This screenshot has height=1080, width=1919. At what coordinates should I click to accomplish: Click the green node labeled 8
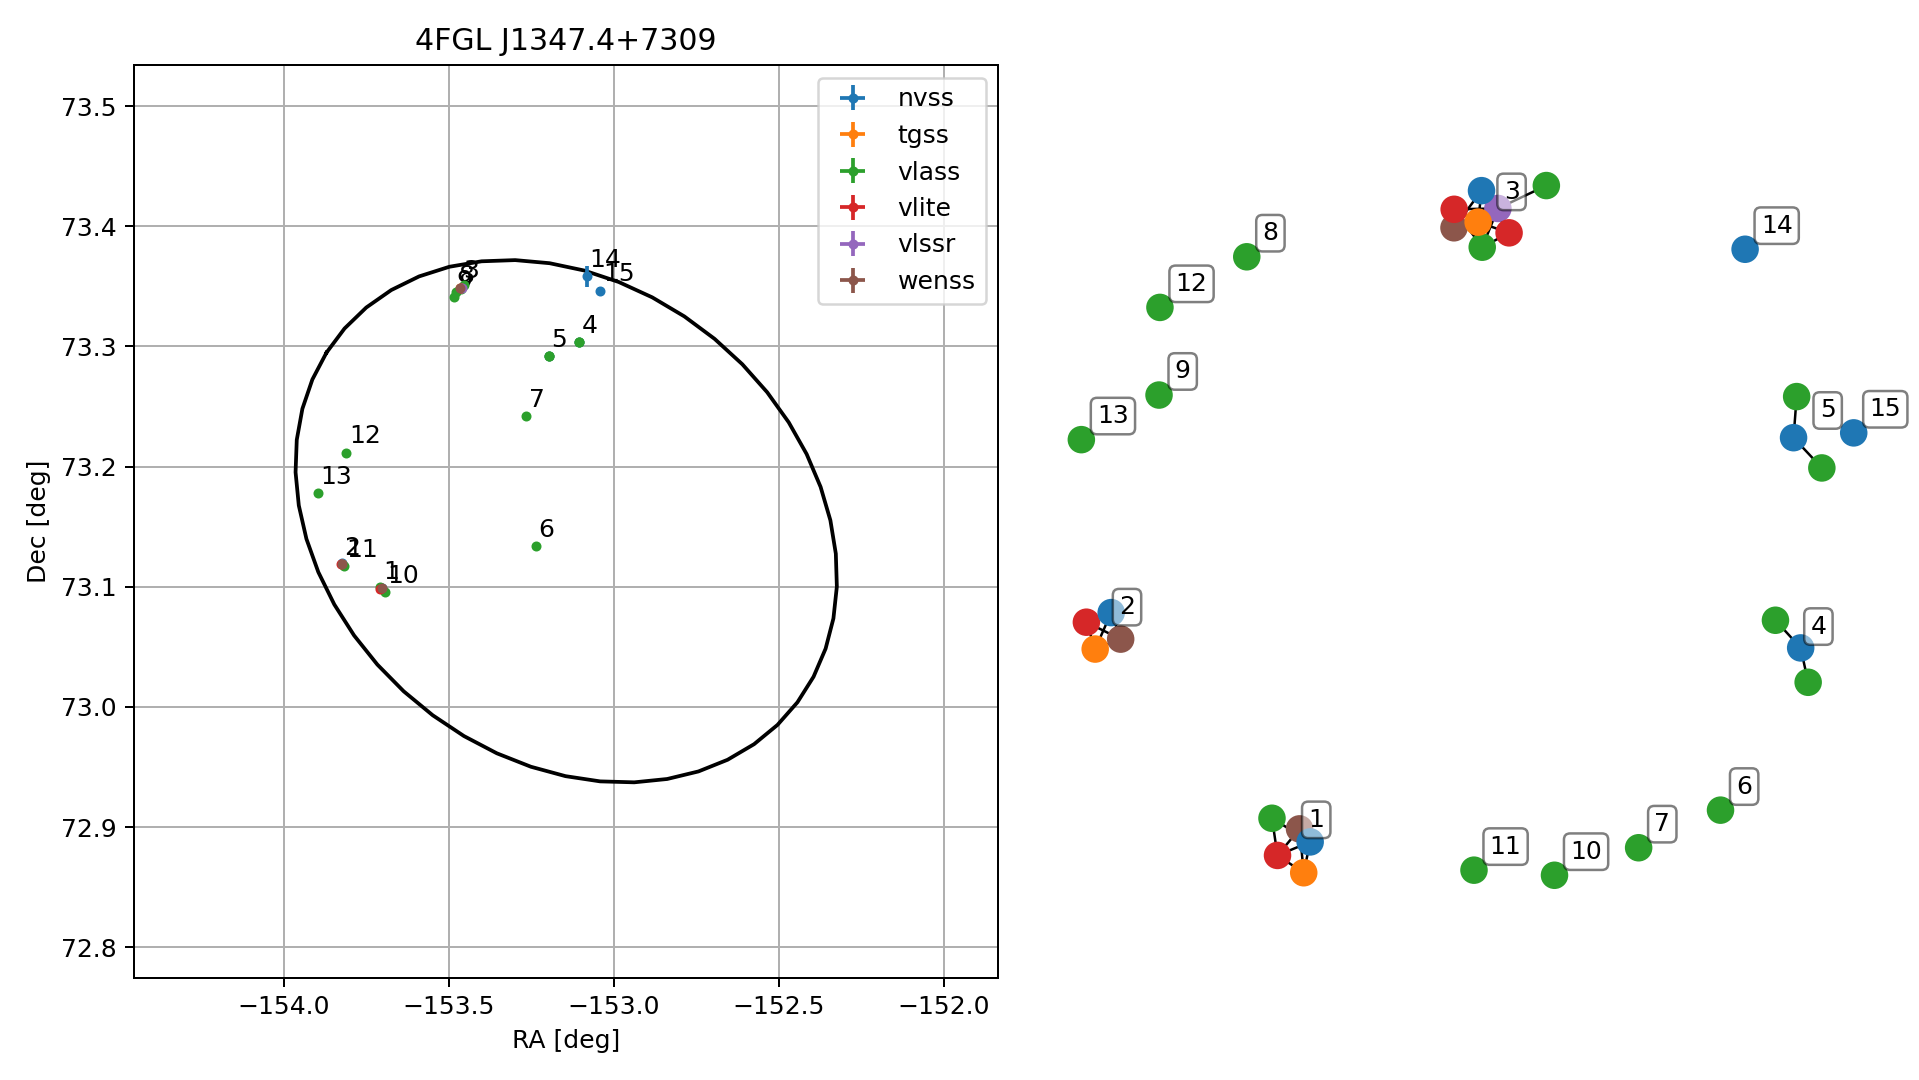[x=1246, y=257]
